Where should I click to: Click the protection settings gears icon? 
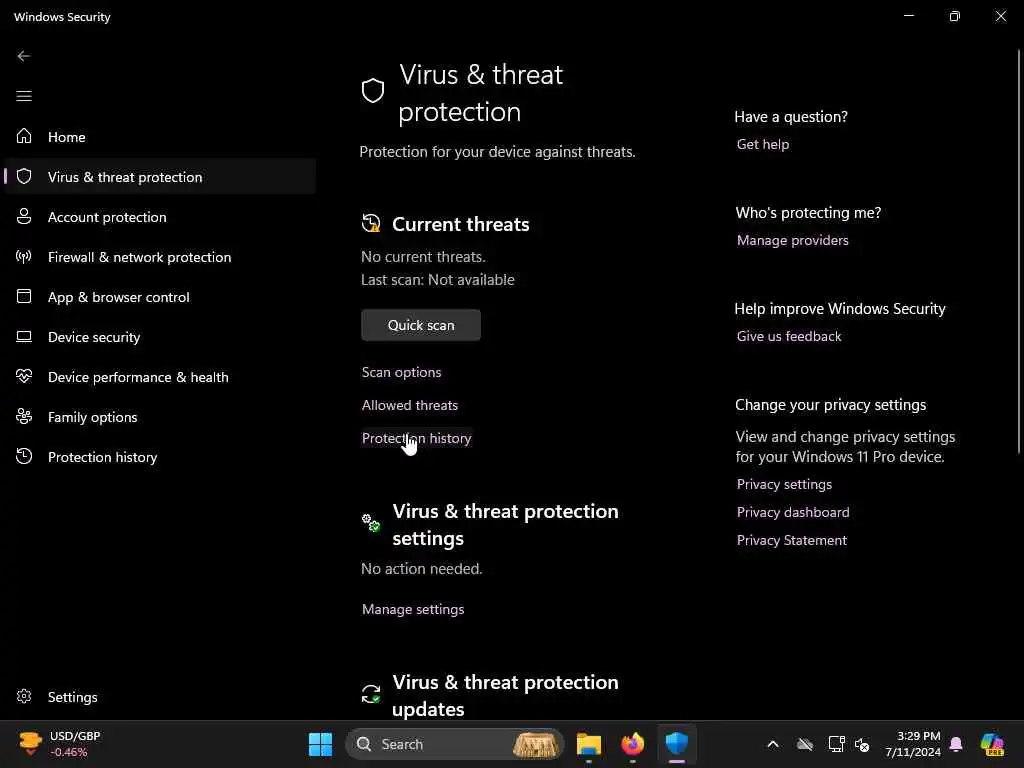371,522
